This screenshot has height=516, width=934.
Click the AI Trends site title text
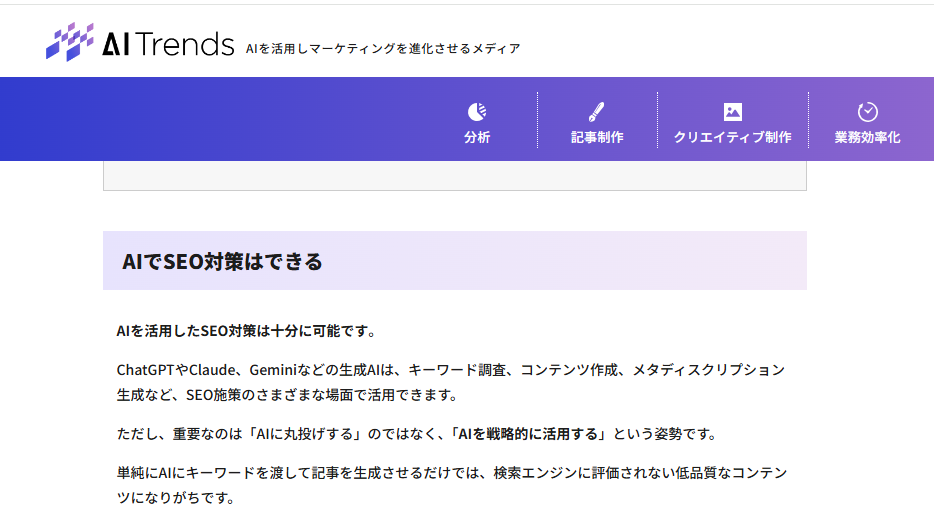click(168, 43)
